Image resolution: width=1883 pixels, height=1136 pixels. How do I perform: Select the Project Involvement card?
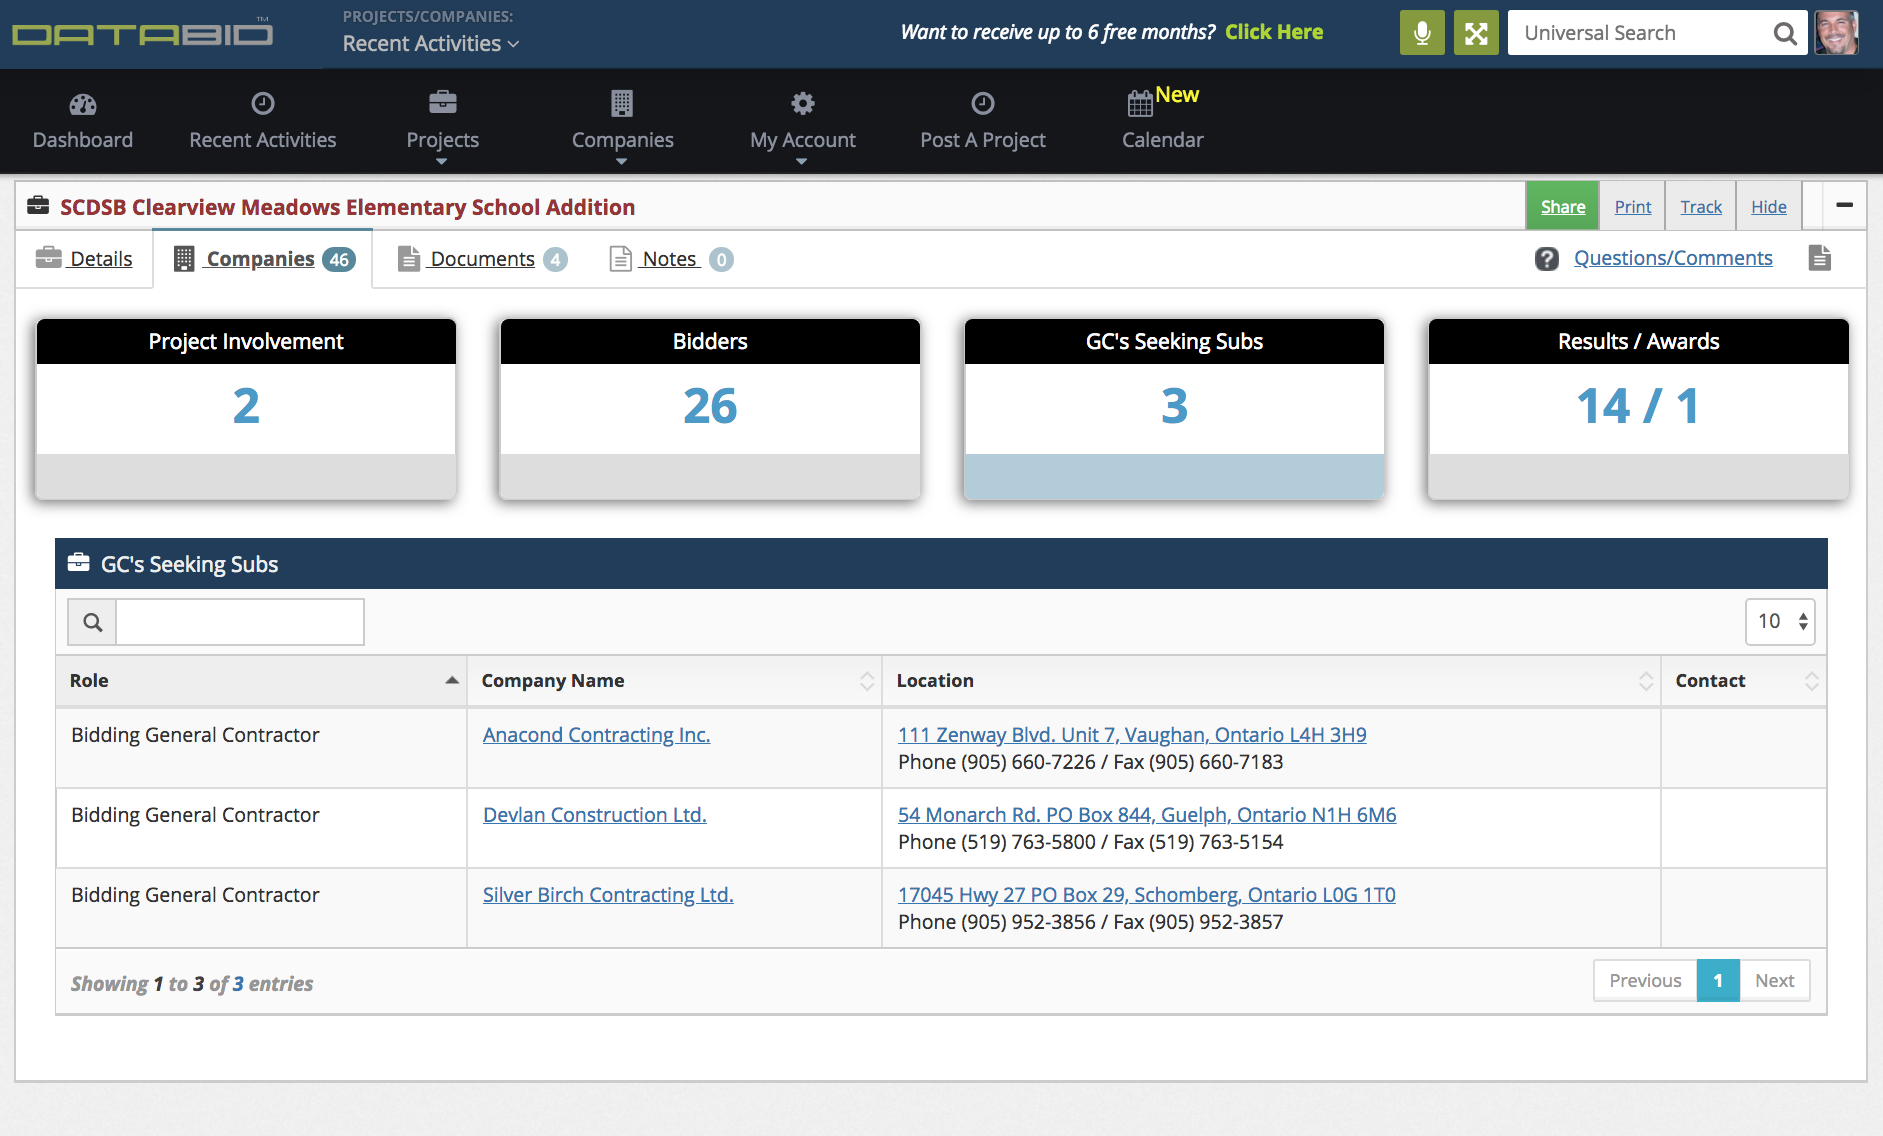[x=246, y=409]
